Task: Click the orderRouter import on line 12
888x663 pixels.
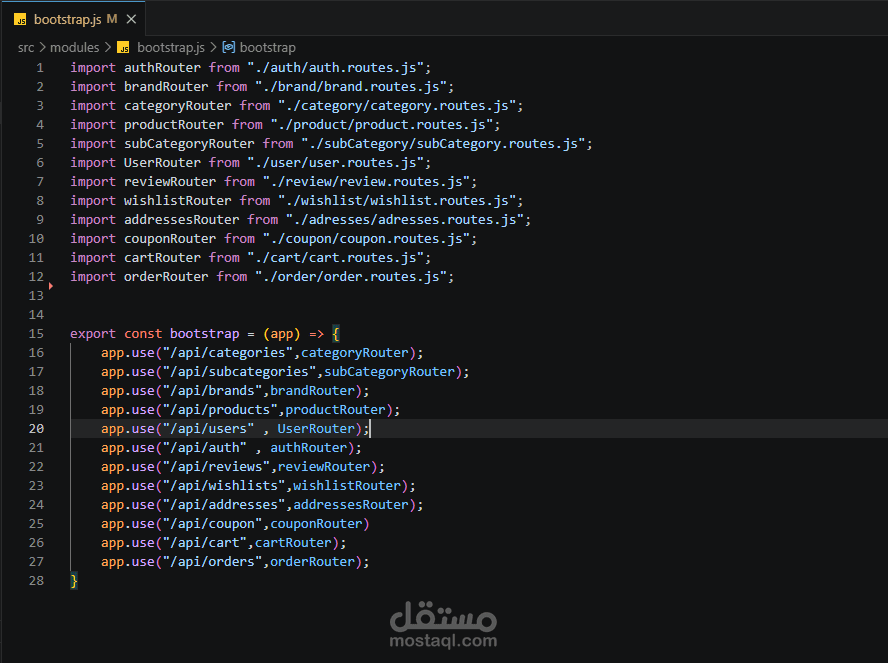Action: point(164,276)
